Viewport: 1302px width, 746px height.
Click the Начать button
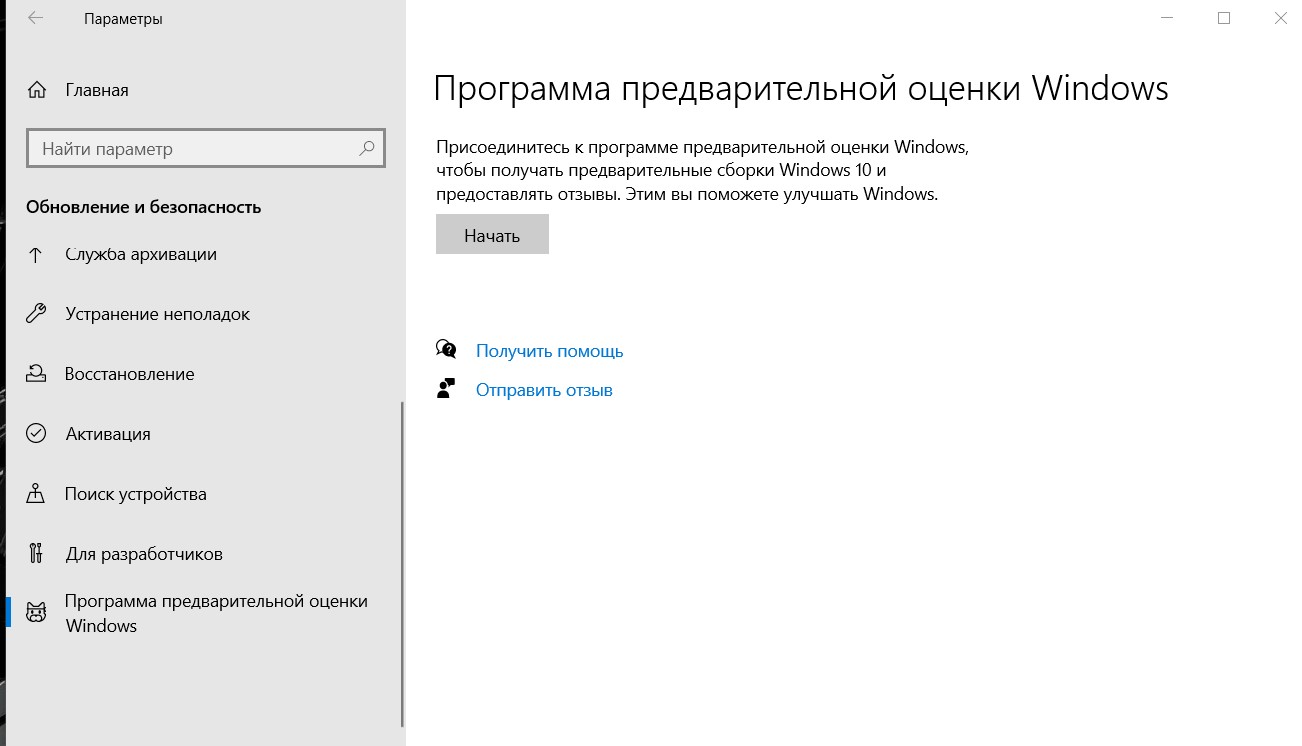pyautogui.click(x=492, y=236)
